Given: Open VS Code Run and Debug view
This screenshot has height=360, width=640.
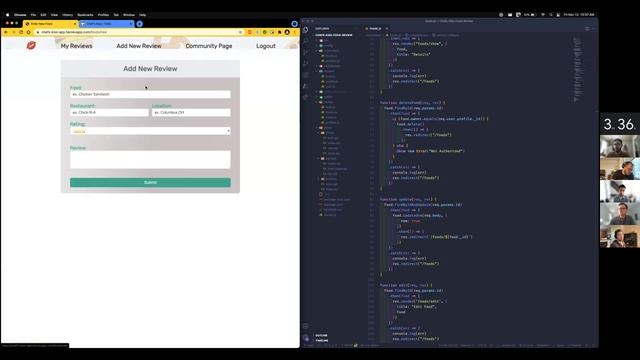Looking at the screenshot, I should (x=306, y=64).
